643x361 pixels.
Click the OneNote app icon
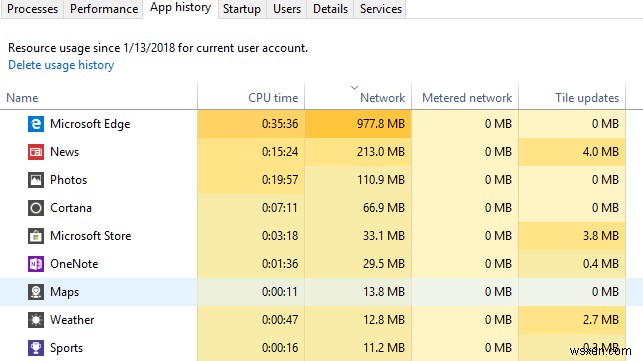pyautogui.click(x=36, y=264)
